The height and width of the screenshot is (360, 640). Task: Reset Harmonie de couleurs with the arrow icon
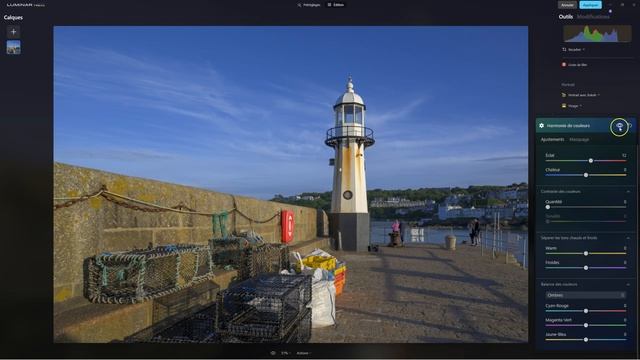point(631,126)
